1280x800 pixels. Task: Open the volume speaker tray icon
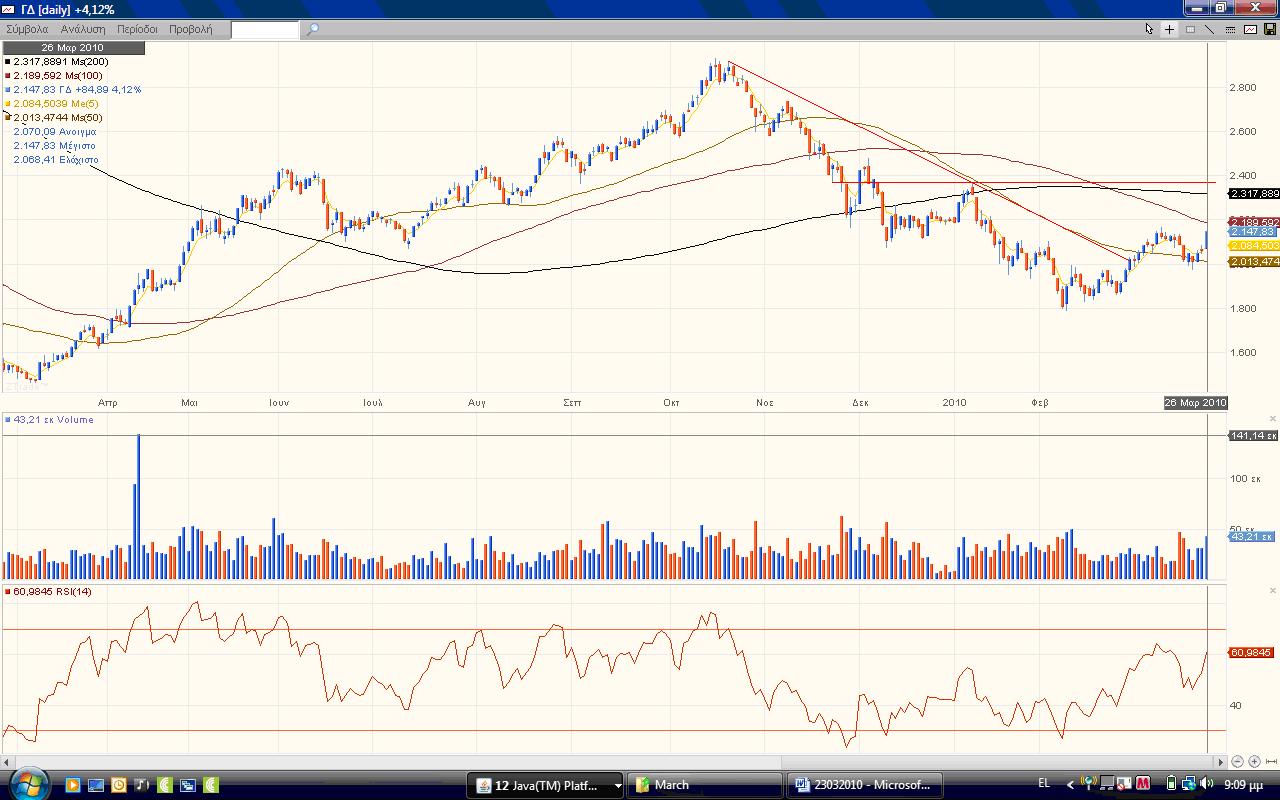(1206, 784)
